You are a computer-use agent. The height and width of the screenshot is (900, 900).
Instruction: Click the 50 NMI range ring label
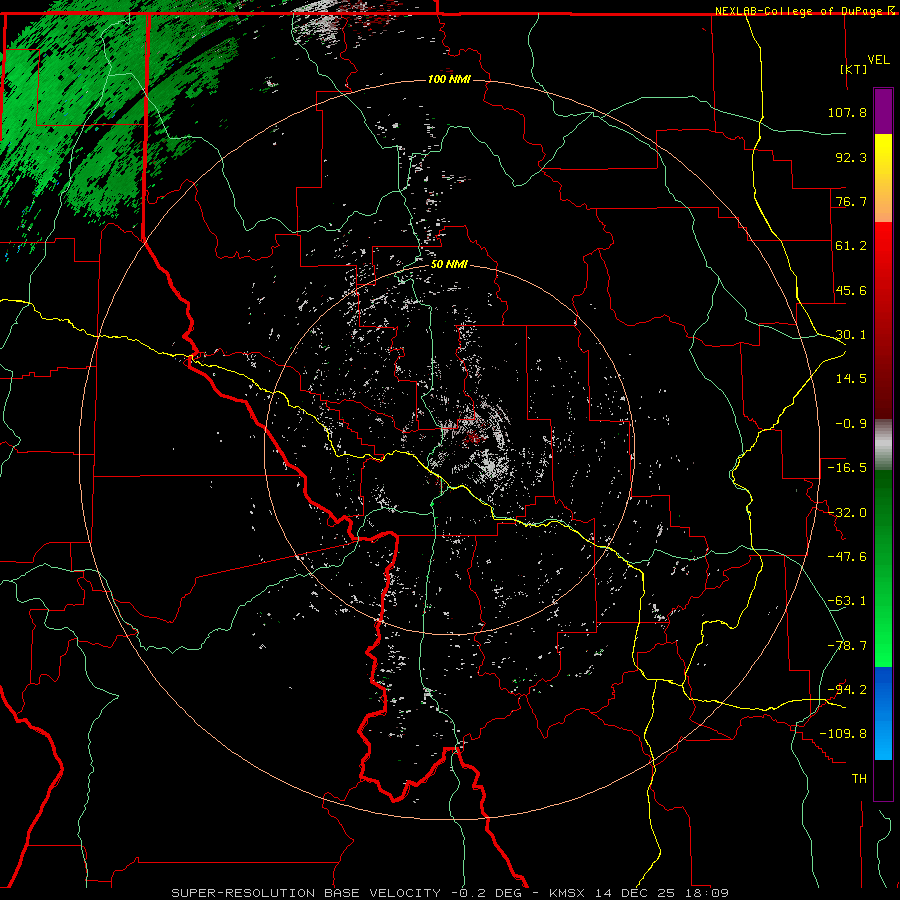point(449,264)
